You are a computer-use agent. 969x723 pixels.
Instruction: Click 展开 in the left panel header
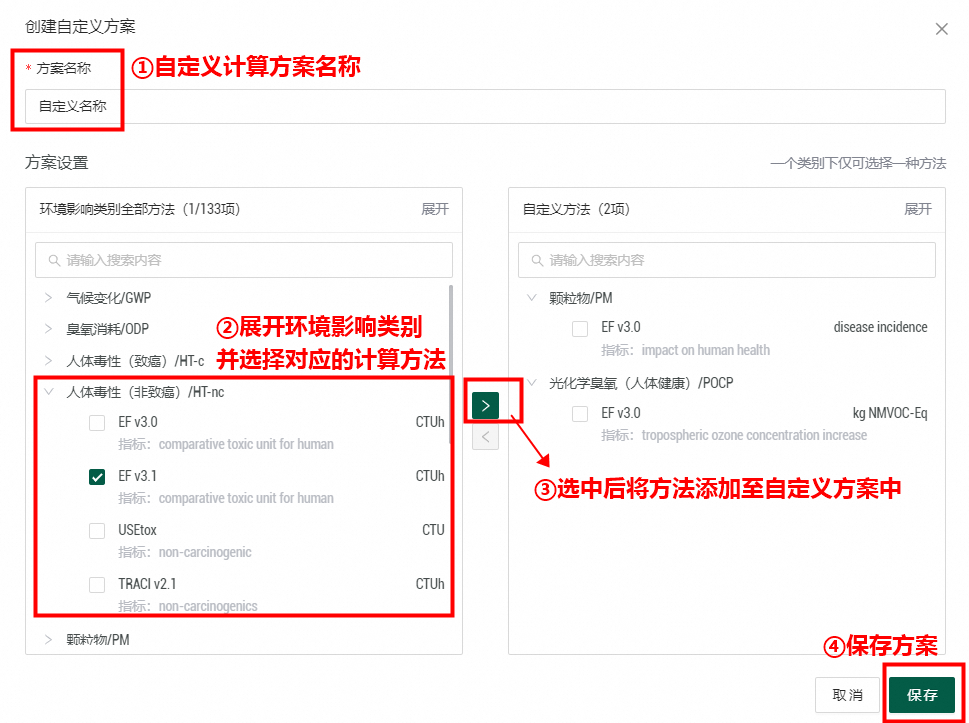(435, 209)
